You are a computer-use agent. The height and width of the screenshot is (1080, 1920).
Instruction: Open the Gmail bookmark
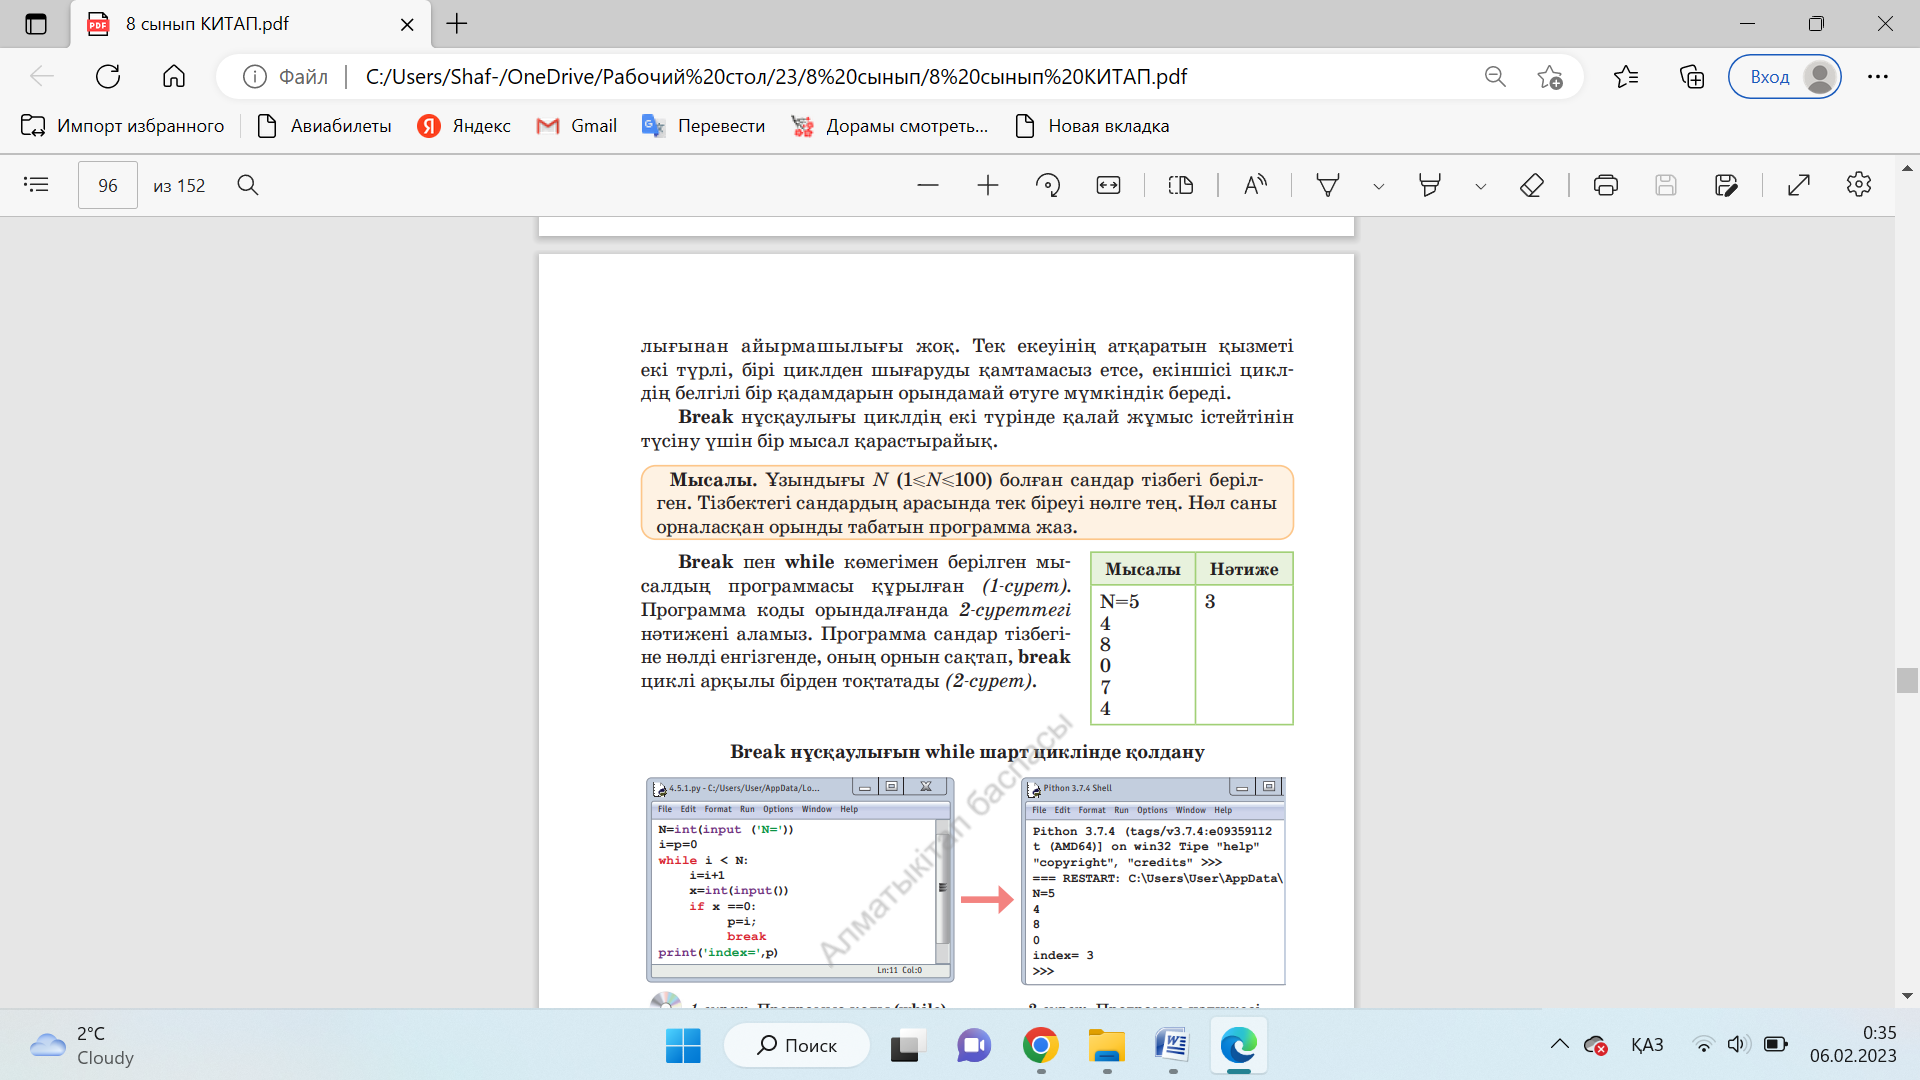[577, 126]
